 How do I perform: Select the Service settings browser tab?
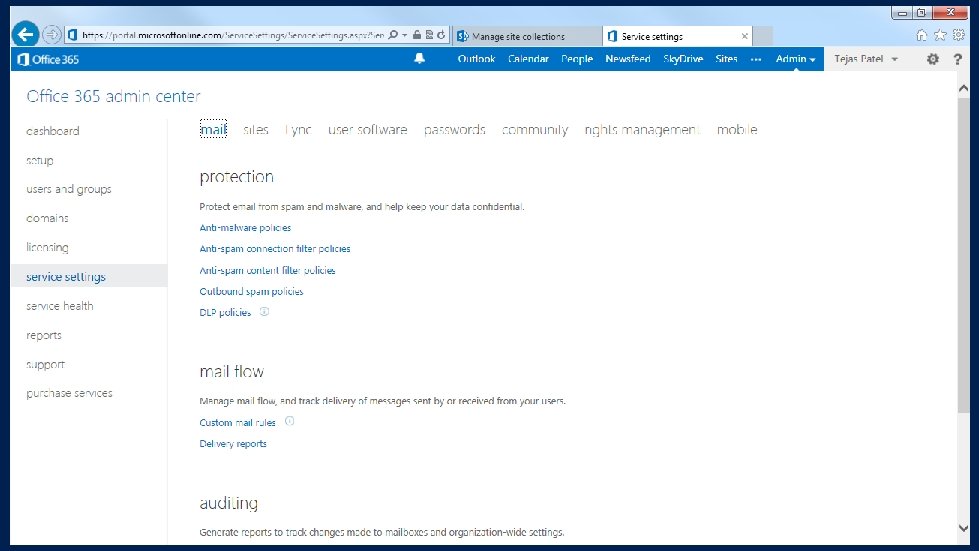677,36
